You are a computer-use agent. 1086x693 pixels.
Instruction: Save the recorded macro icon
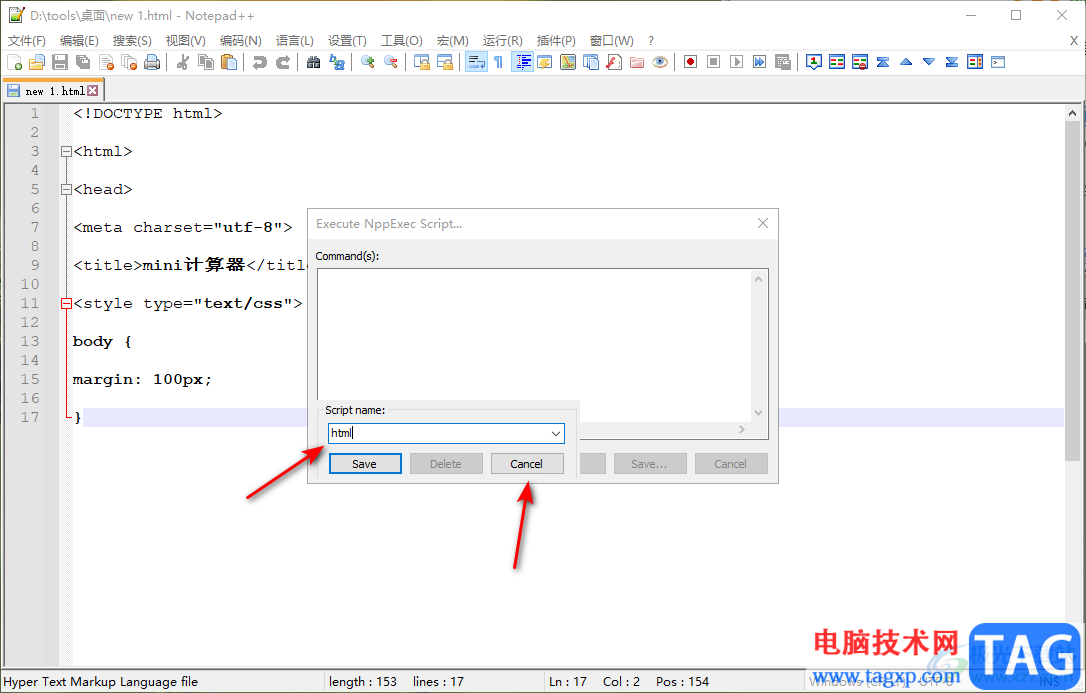pyautogui.click(x=782, y=62)
